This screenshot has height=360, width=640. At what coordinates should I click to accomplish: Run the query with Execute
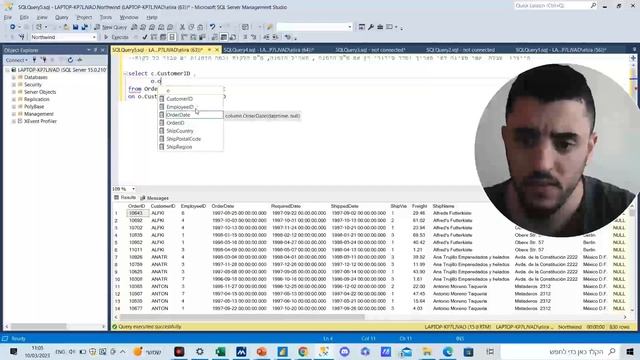[116, 37]
